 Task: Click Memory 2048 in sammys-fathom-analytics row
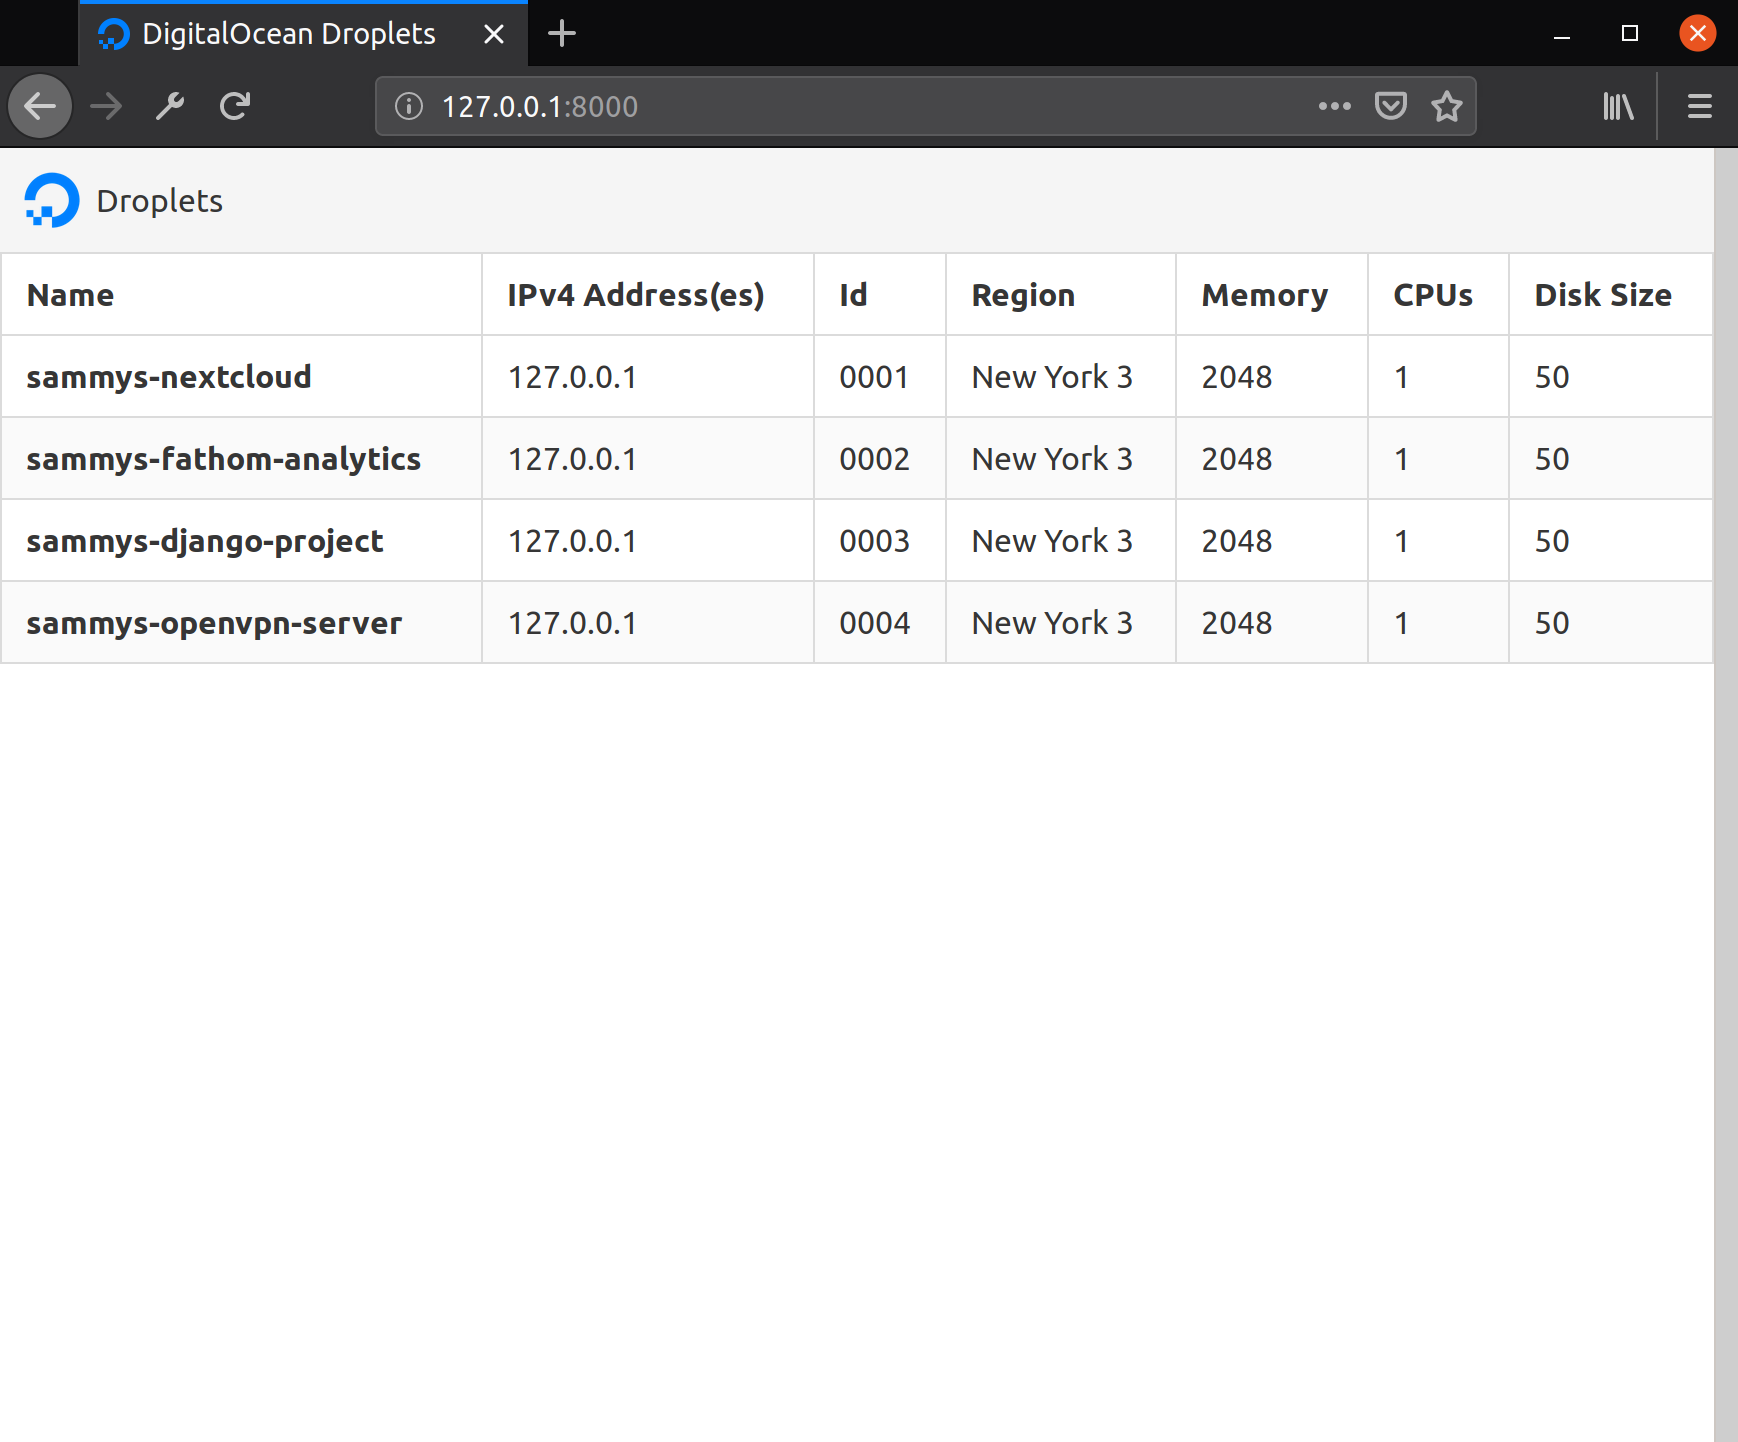pyautogui.click(x=1237, y=459)
